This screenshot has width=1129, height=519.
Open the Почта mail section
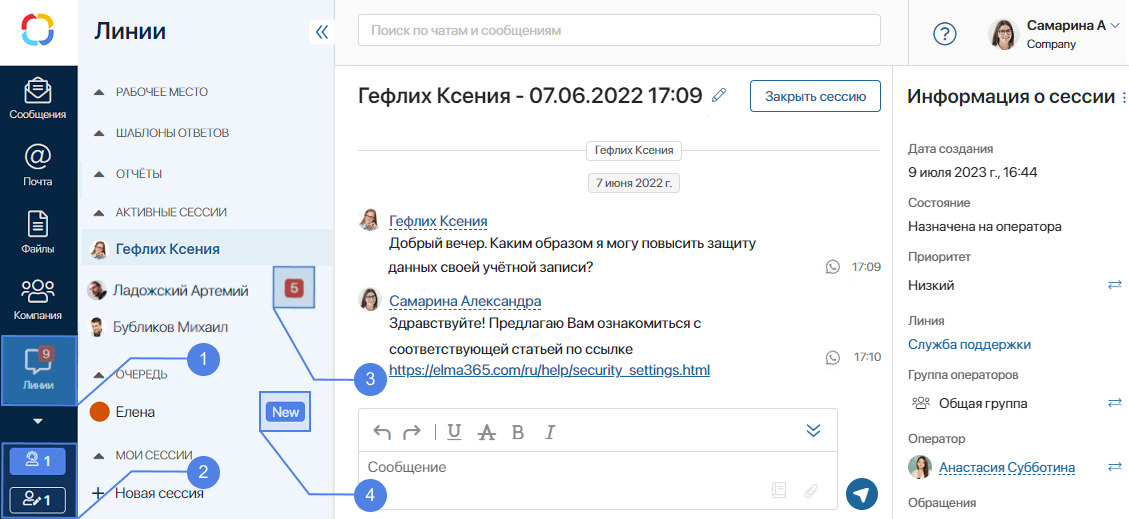[x=38, y=166]
